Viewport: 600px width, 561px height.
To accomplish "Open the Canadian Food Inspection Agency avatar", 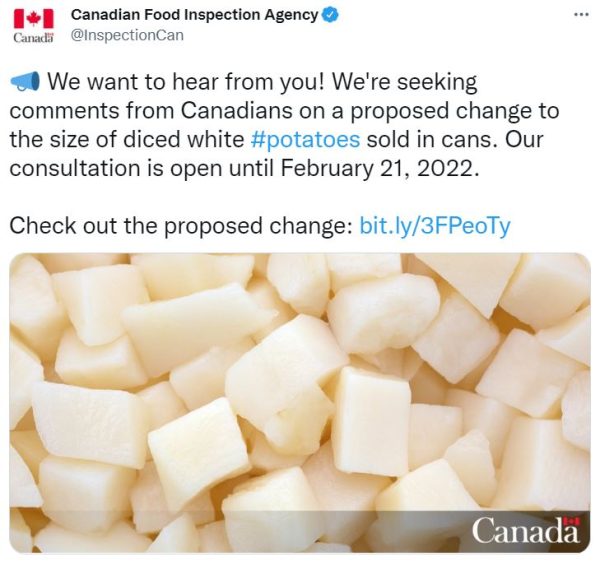I will coord(33,25).
